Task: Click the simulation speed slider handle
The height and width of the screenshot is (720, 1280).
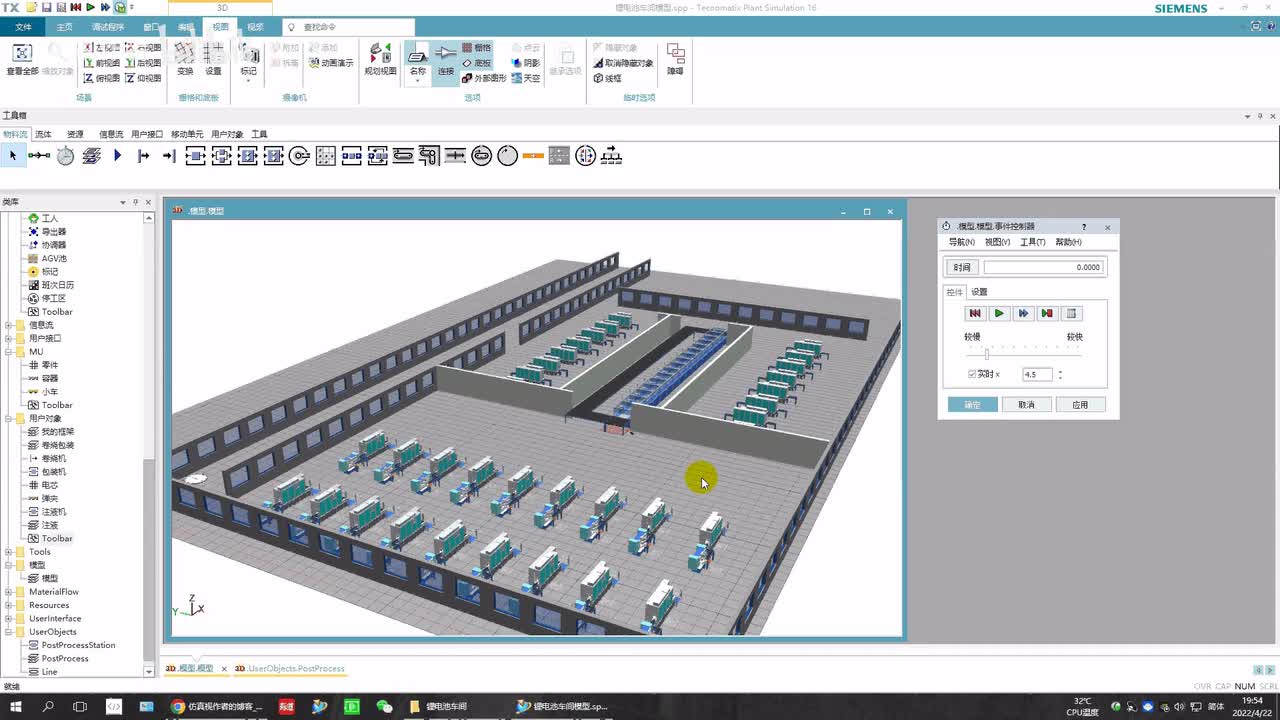Action: pos(987,354)
